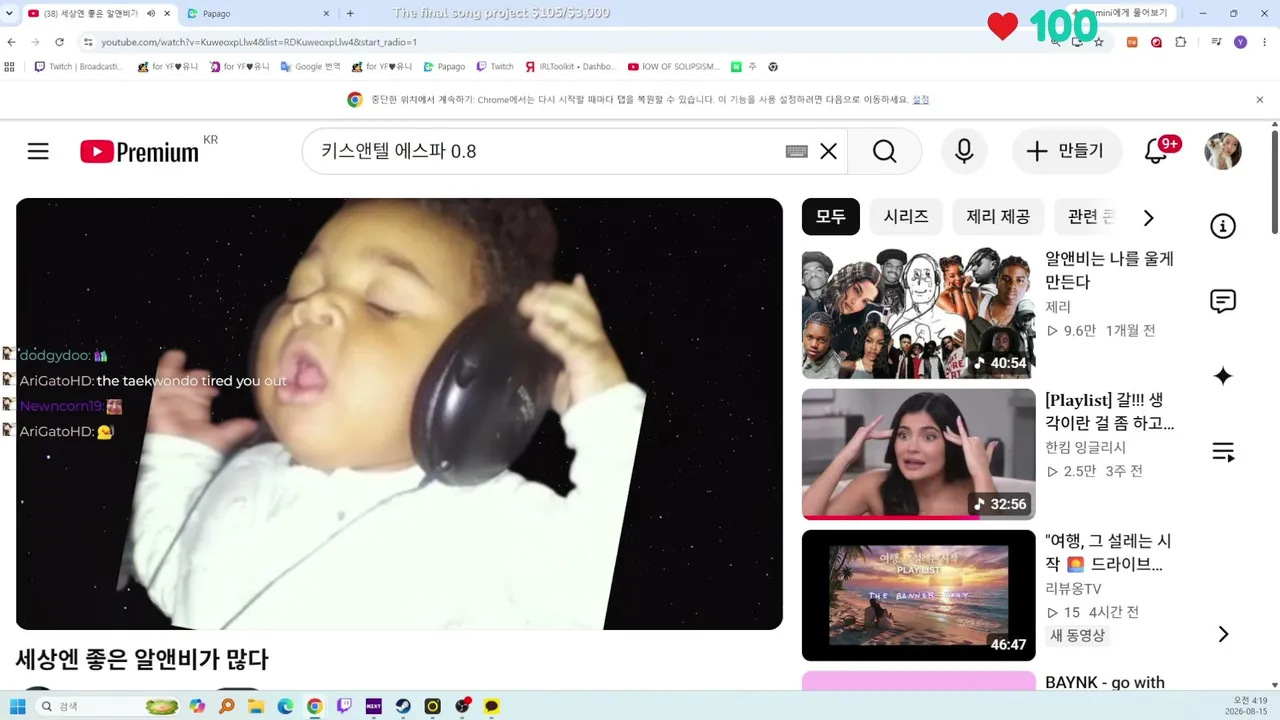1280x720 pixels.
Task: Open File Explorer from the taskbar
Action: [x=256, y=706]
